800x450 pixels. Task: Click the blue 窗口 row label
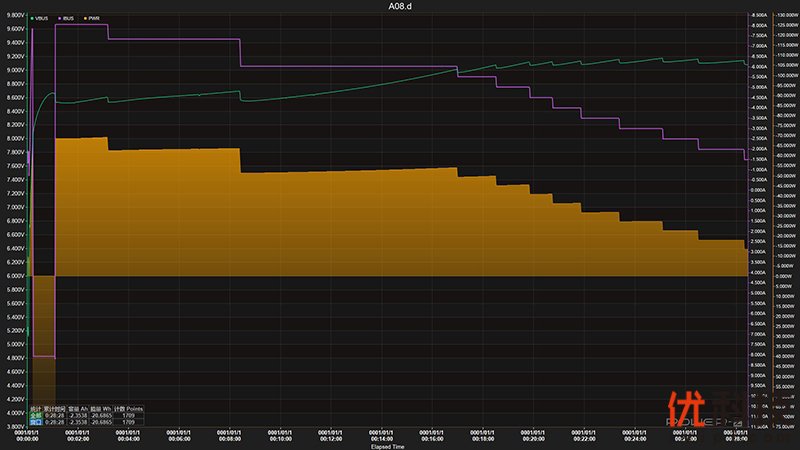pos(35,422)
